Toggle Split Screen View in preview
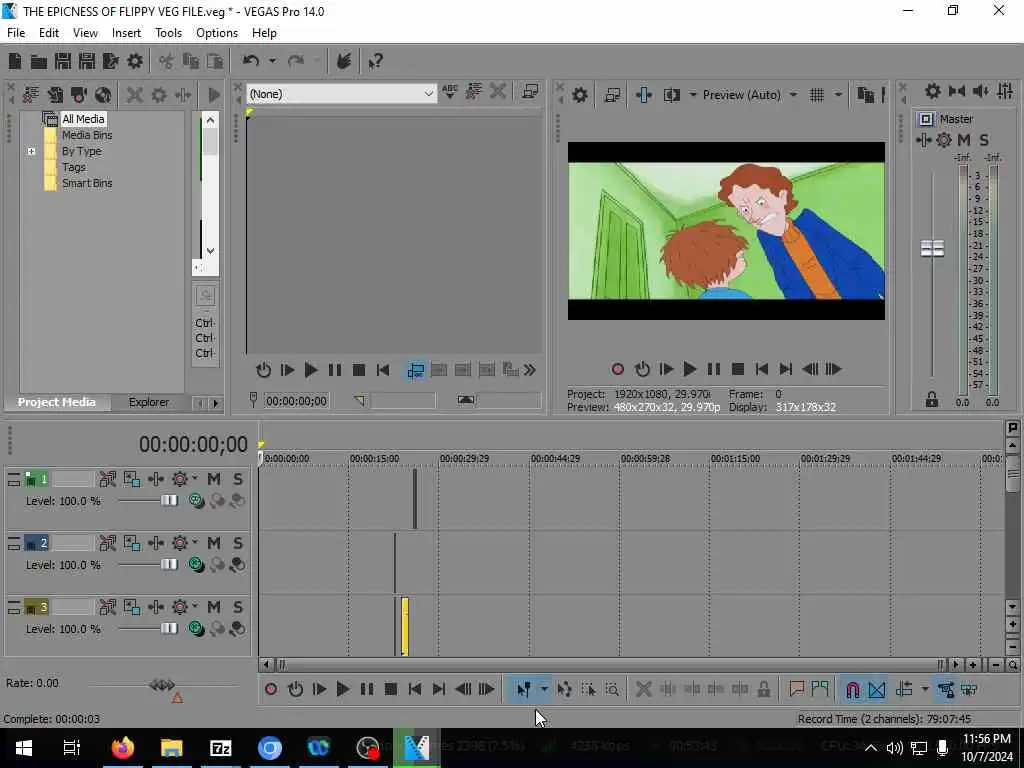Image resolution: width=1024 pixels, height=768 pixels. point(671,95)
